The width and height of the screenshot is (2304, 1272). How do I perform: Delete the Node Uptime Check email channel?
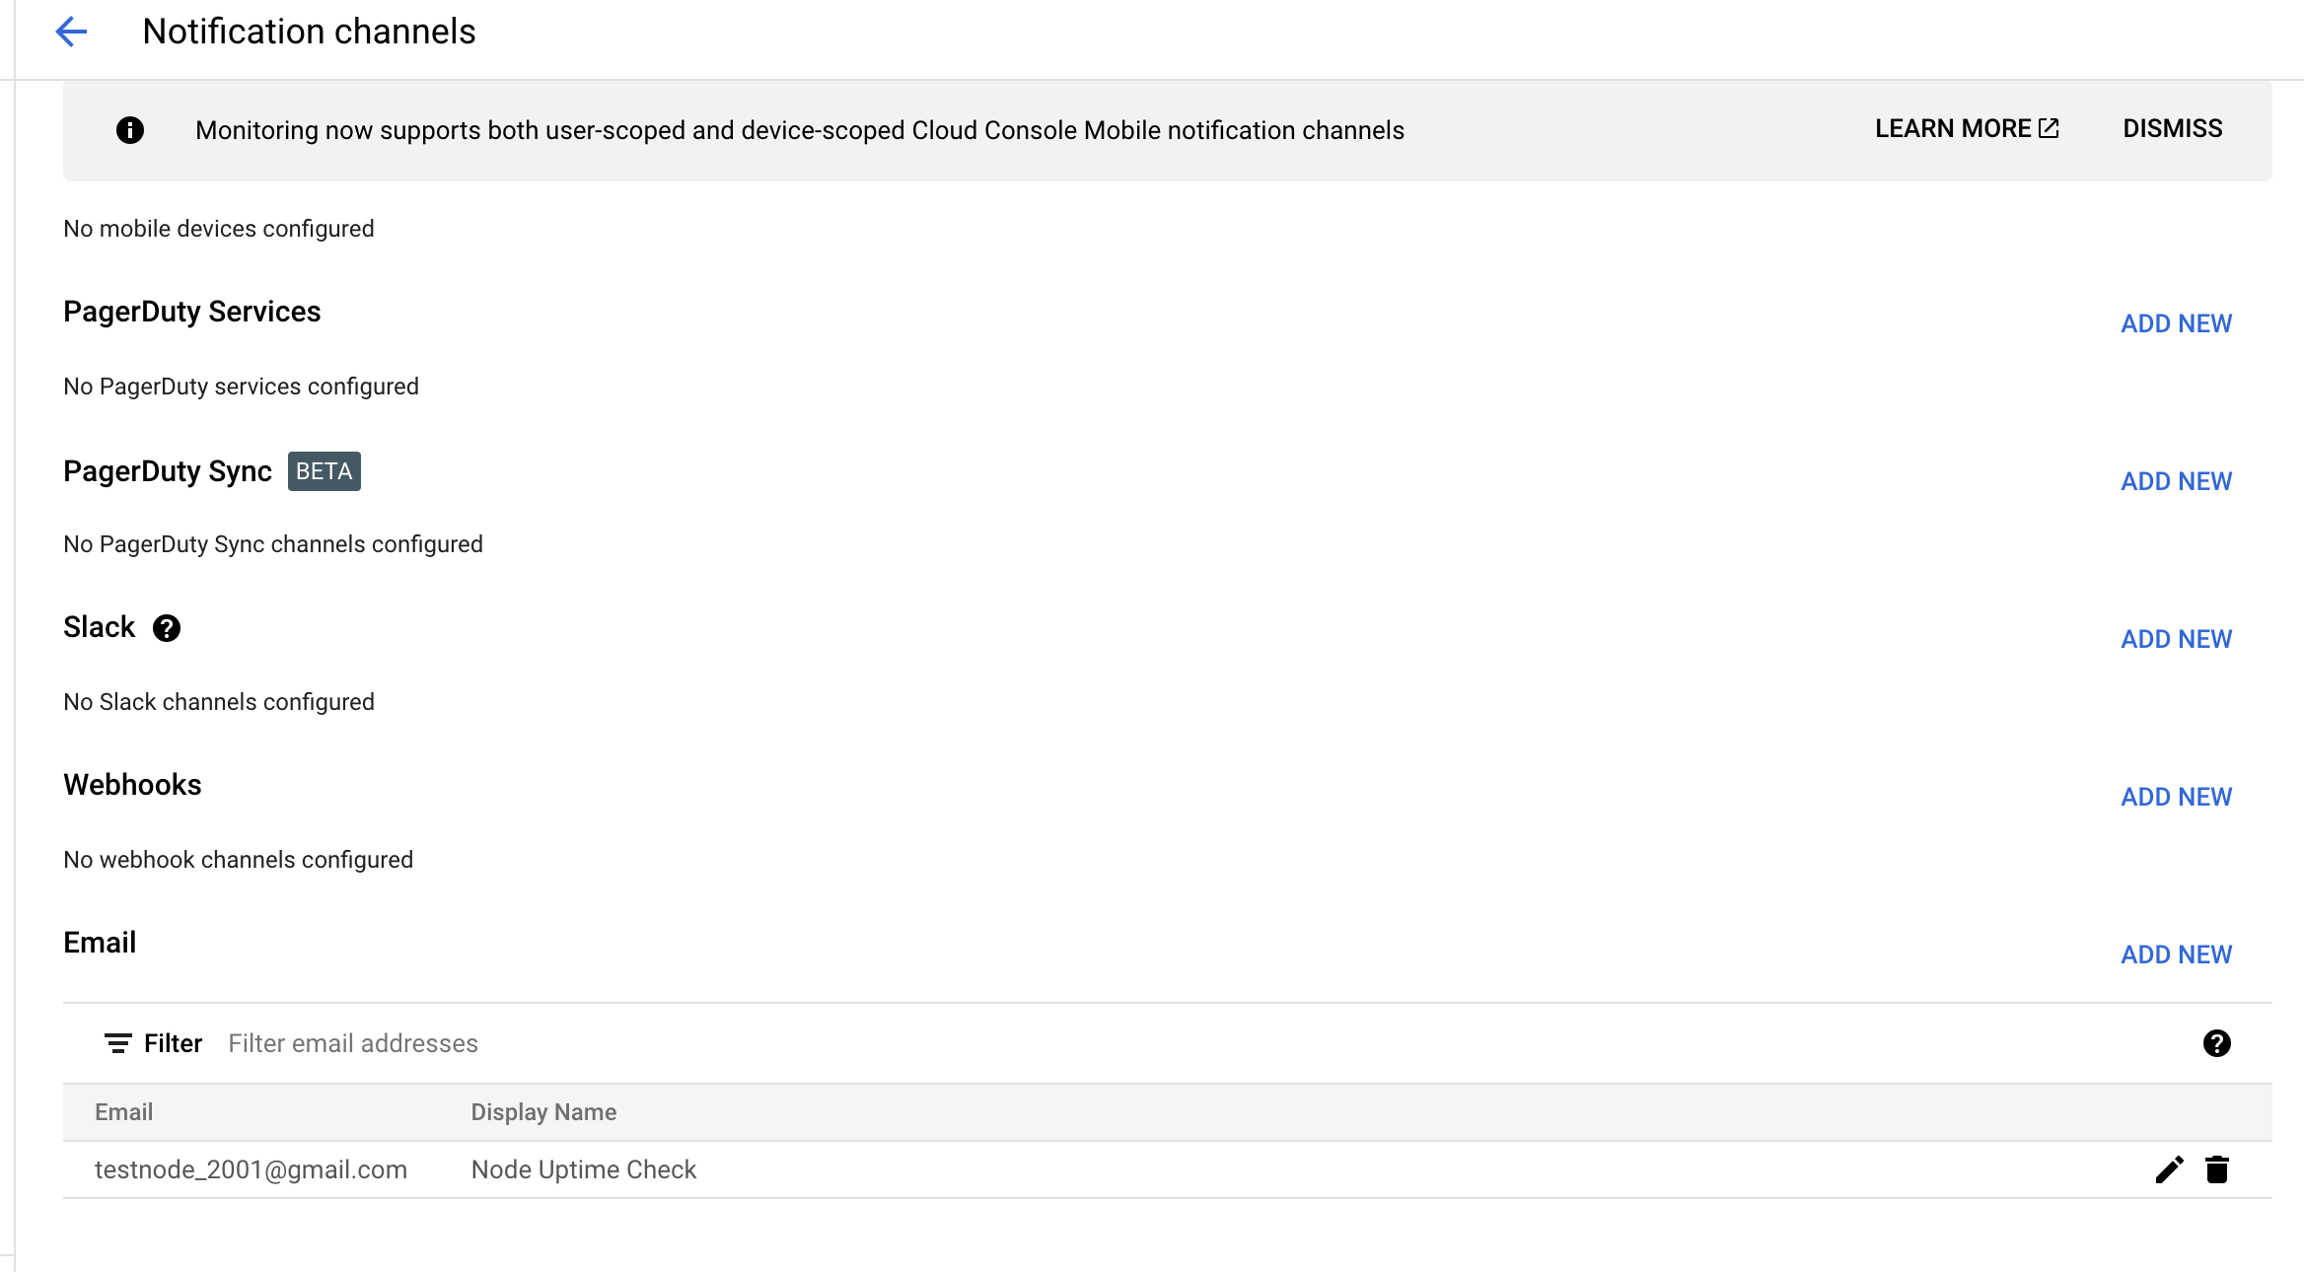[x=2217, y=1169]
